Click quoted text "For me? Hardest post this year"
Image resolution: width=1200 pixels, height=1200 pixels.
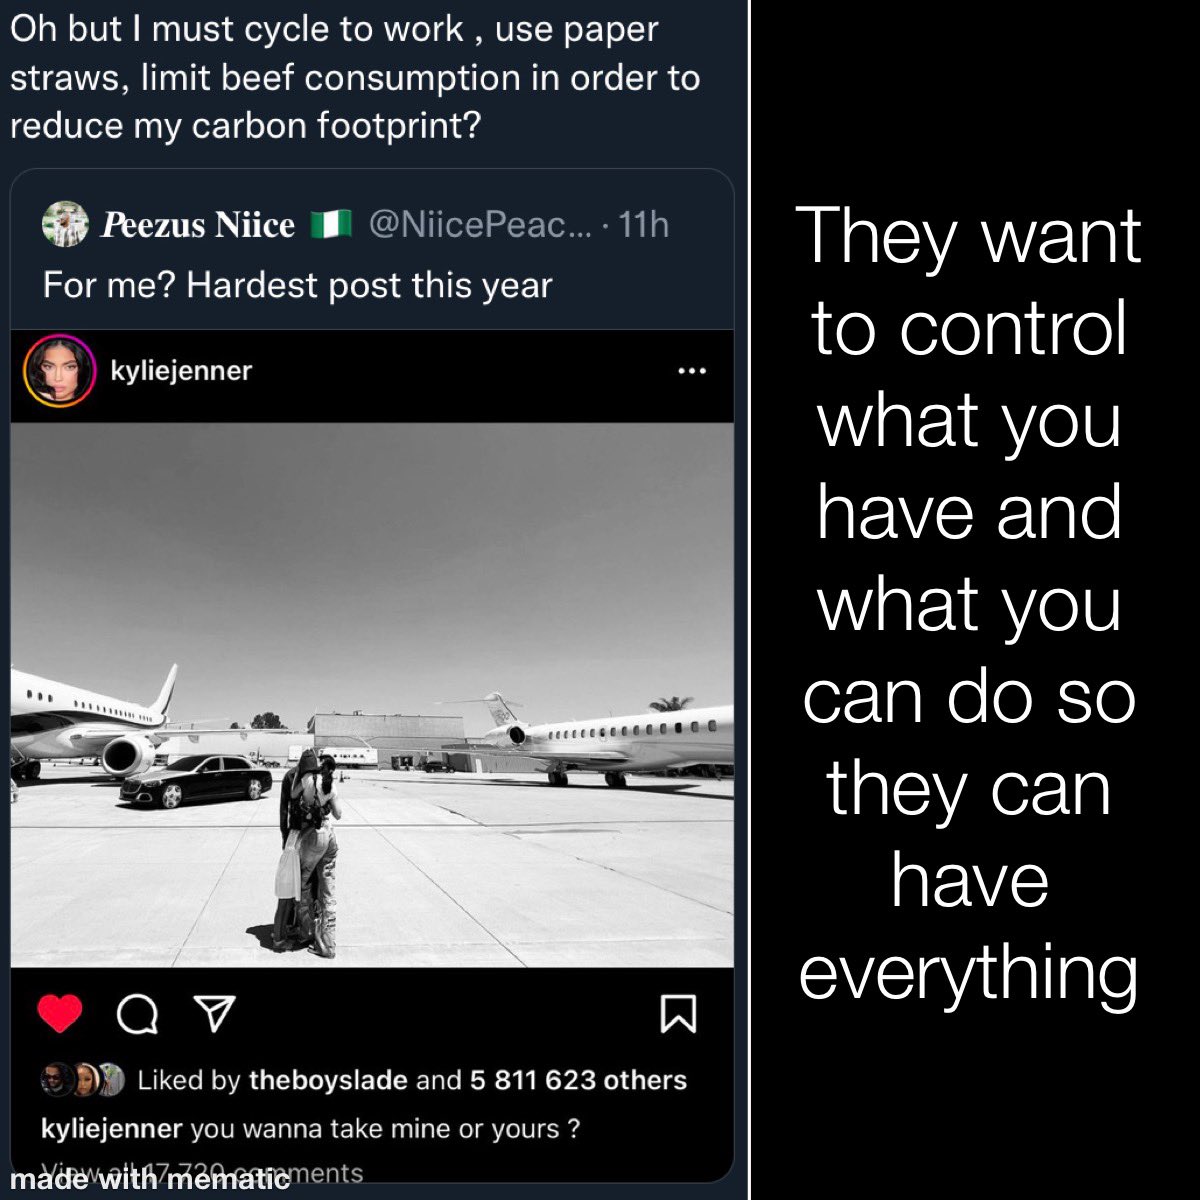coord(297,286)
